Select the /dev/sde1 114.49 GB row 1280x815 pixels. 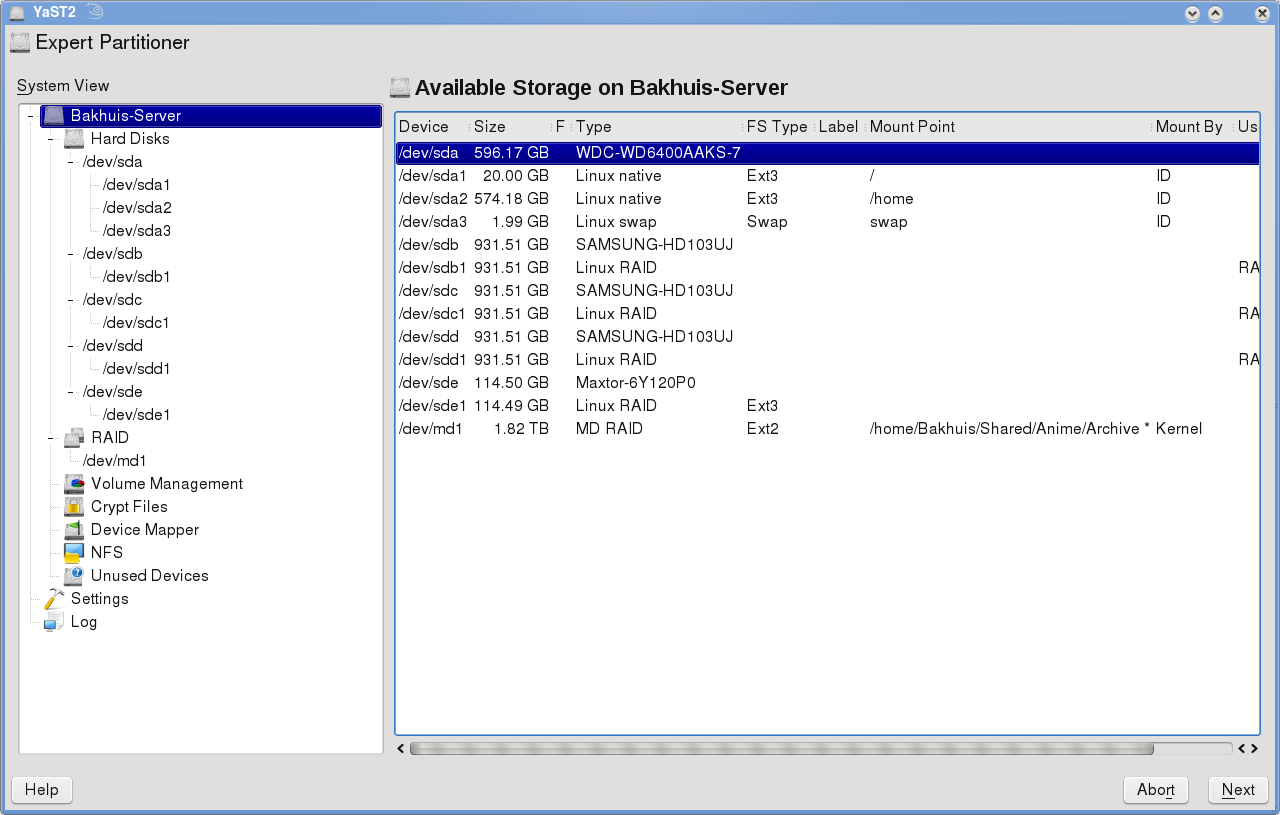click(827, 406)
